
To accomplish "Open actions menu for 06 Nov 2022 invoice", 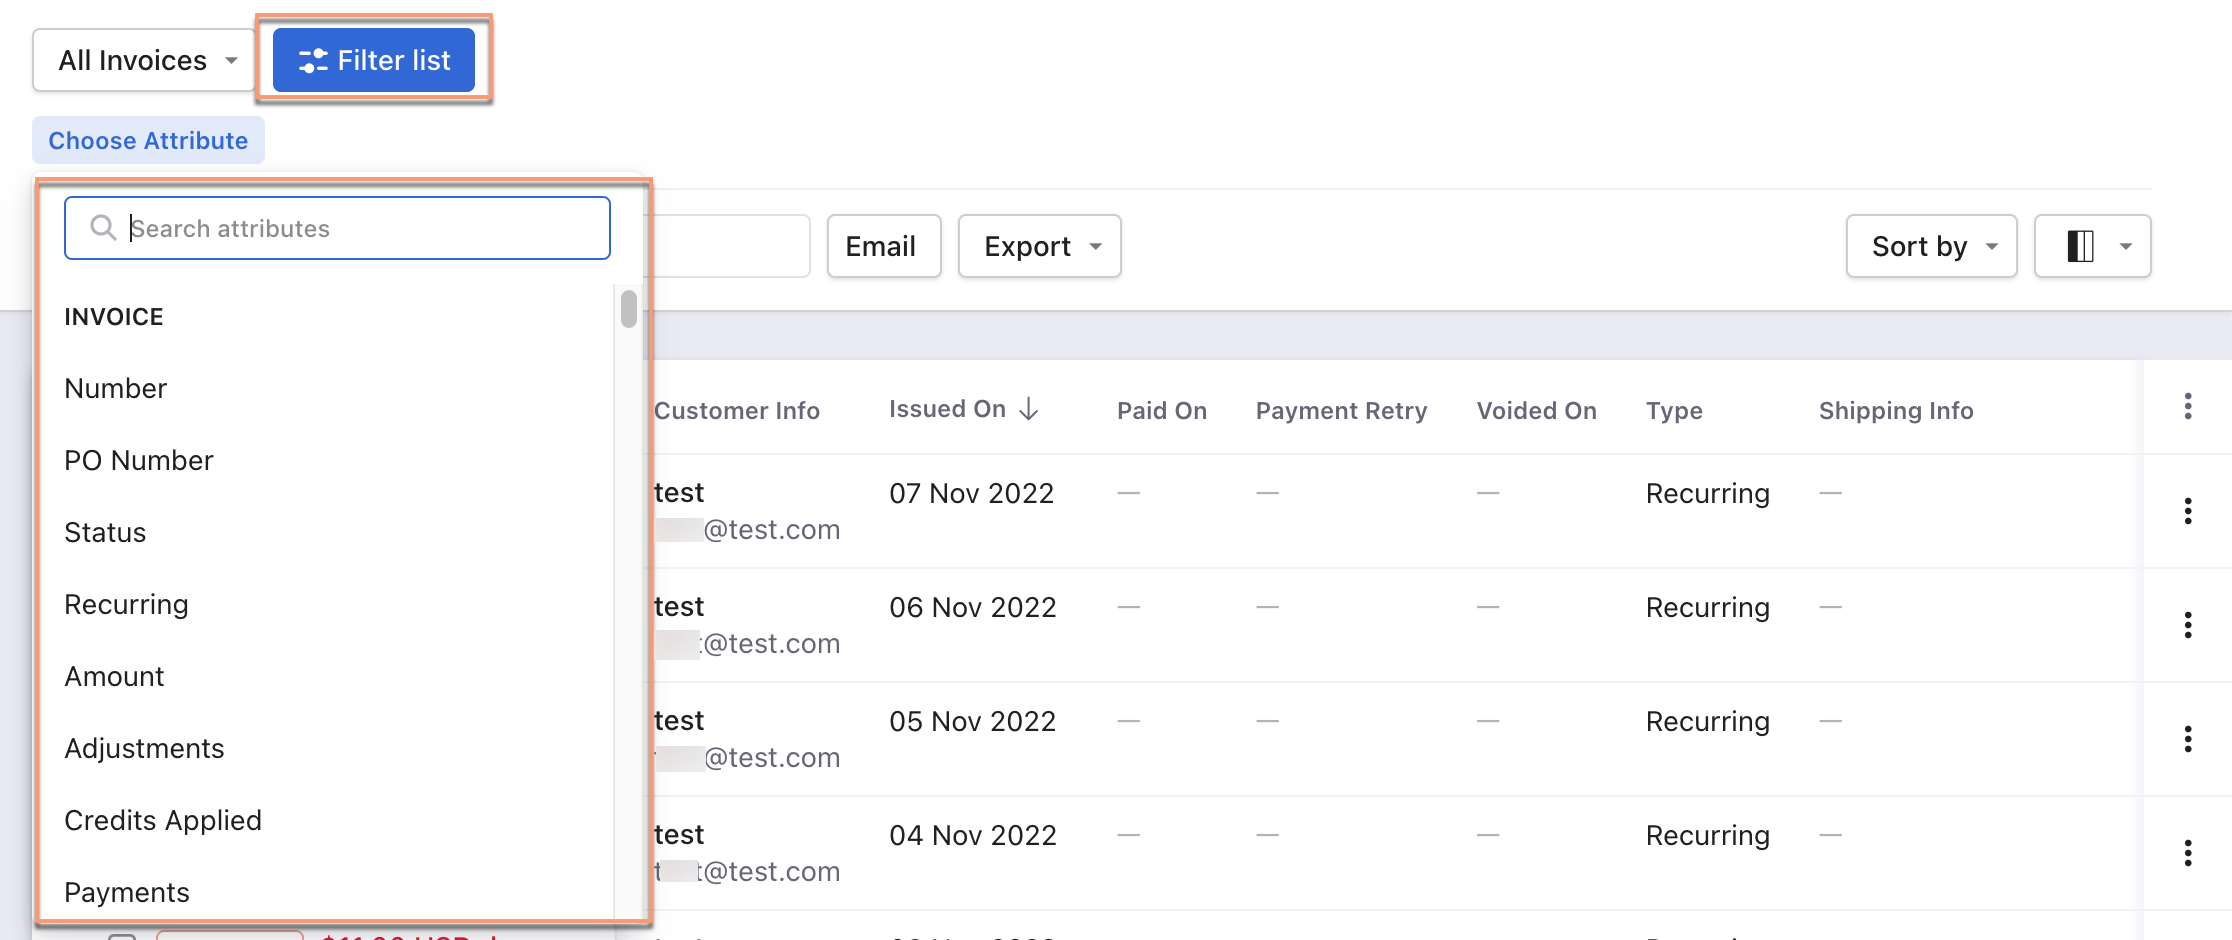I will pyautogui.click(x=2188, y=625).
